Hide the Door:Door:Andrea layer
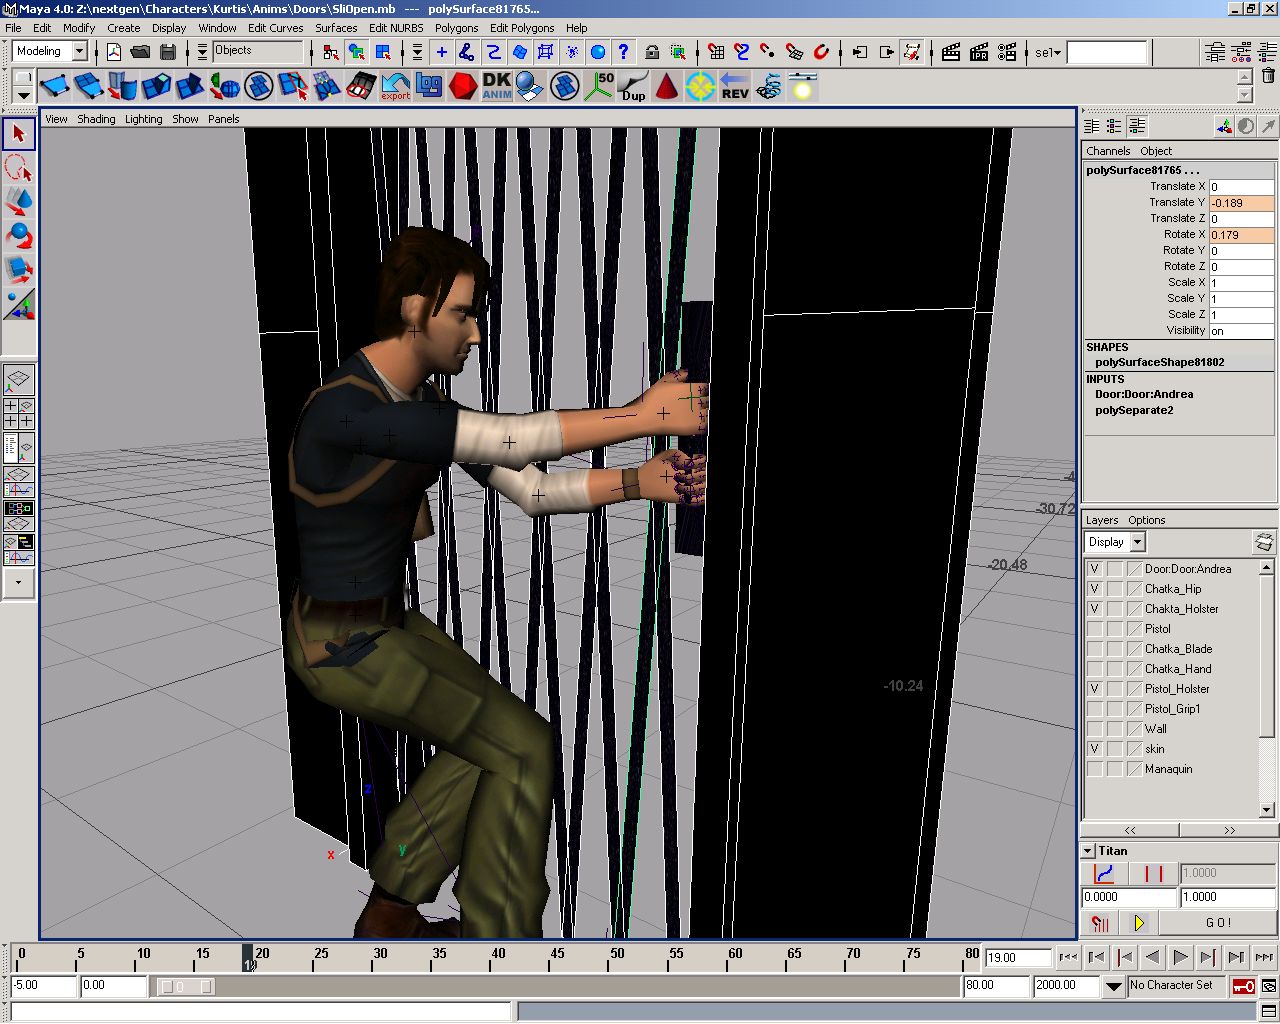The height and width of the screenshot is (1024, 1280). point(1095,569)
